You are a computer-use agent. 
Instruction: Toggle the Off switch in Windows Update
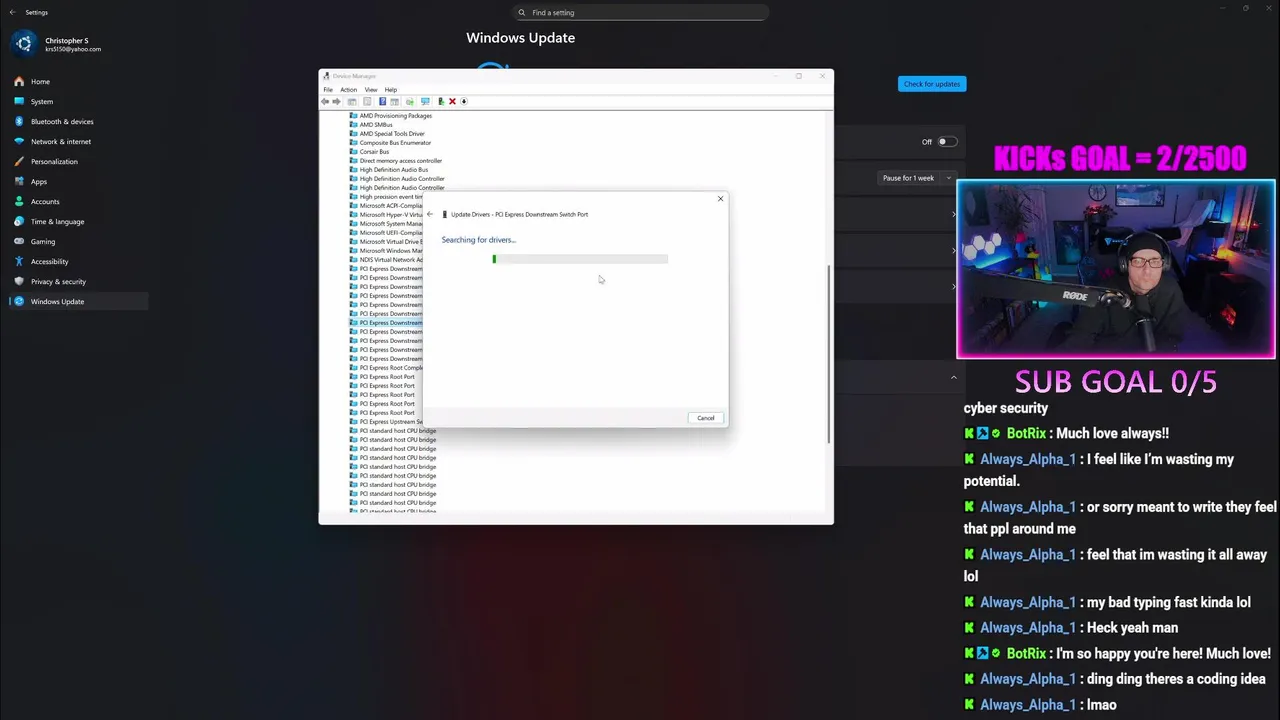tap(946, 142)
